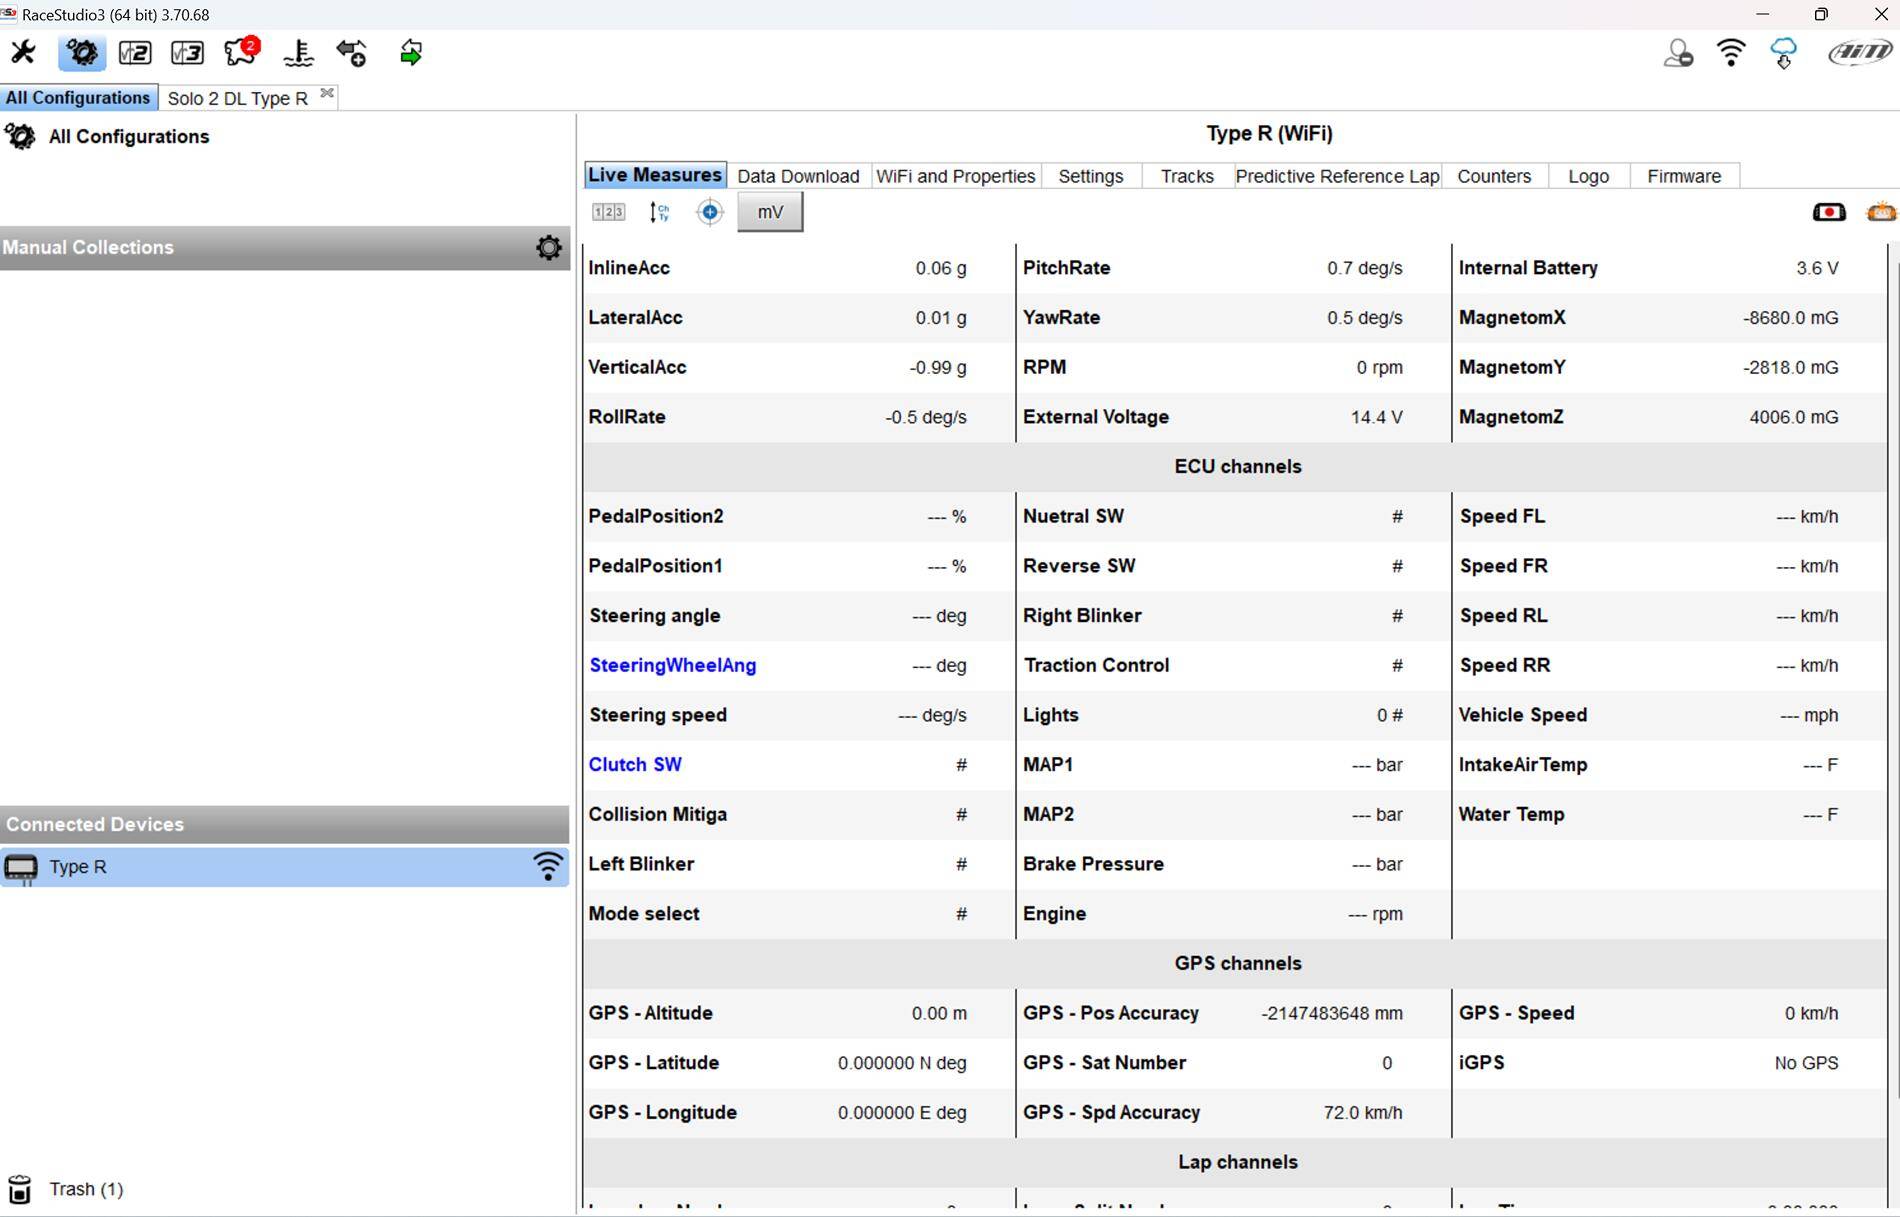The image size is (1900, 1217).
Task: Click the Internal Battery channel row
Action: tap(1668, 268)
